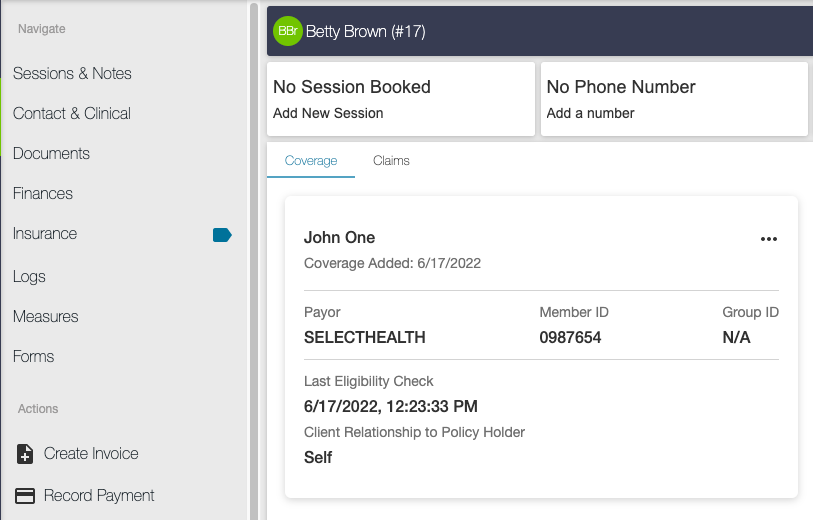The image size is (813, 520).
Task: Click Add New Session link
Action: click(328, 114)
